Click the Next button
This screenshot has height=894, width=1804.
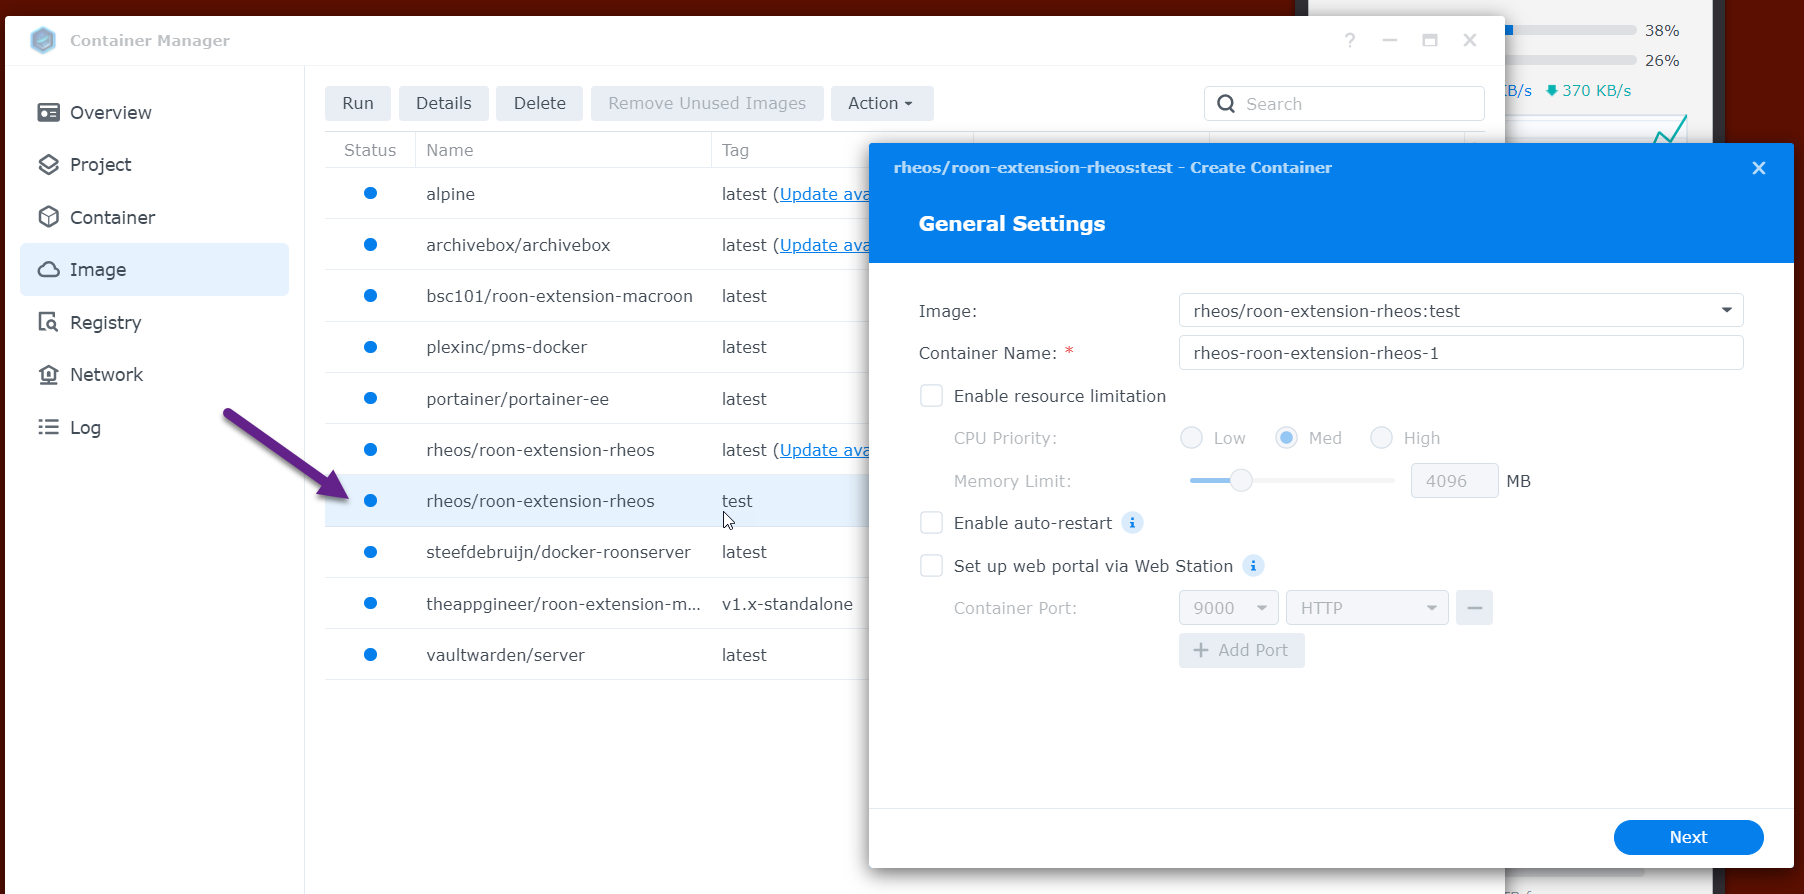(x=1688, y=837)
